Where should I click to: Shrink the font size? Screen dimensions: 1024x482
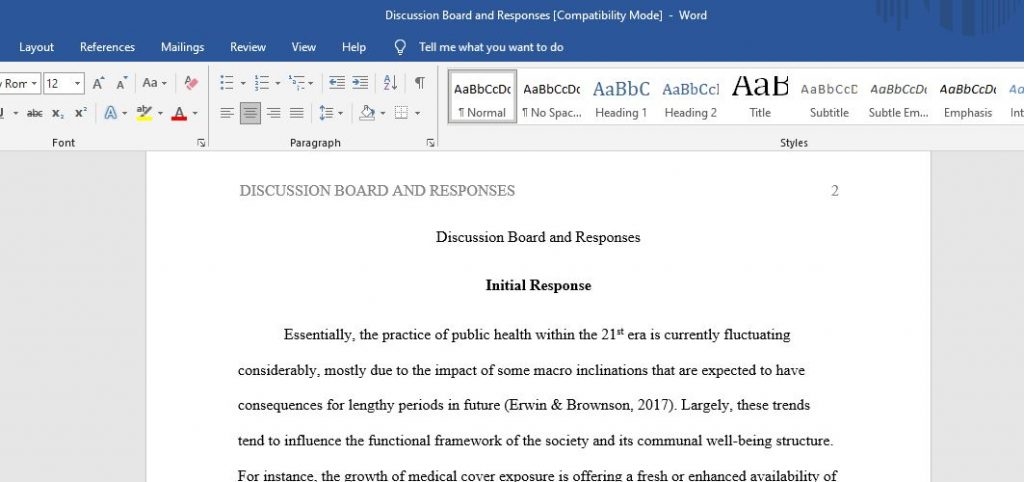(x=121, y=83)
